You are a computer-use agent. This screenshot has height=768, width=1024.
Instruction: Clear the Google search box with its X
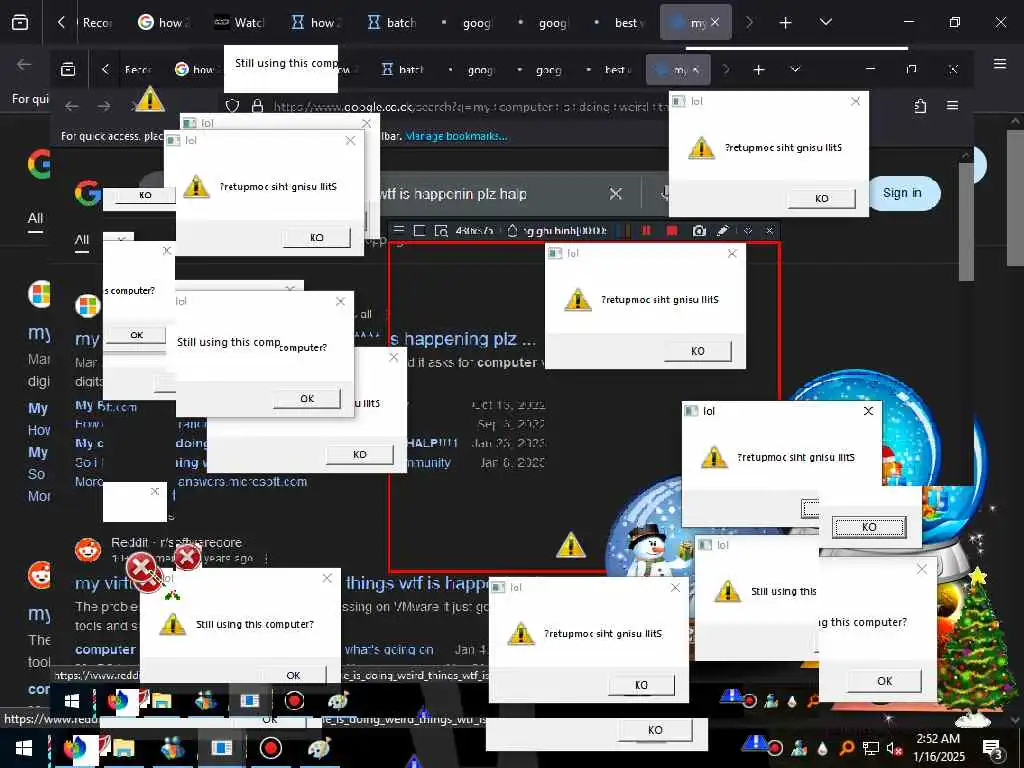tap(615, 193)
